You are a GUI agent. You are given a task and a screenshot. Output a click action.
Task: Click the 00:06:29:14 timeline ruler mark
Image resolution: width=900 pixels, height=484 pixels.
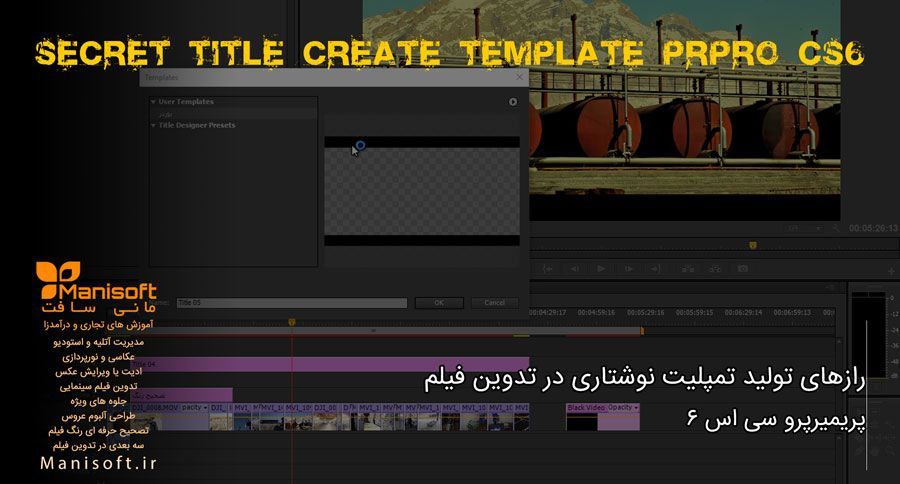[743, 312]
